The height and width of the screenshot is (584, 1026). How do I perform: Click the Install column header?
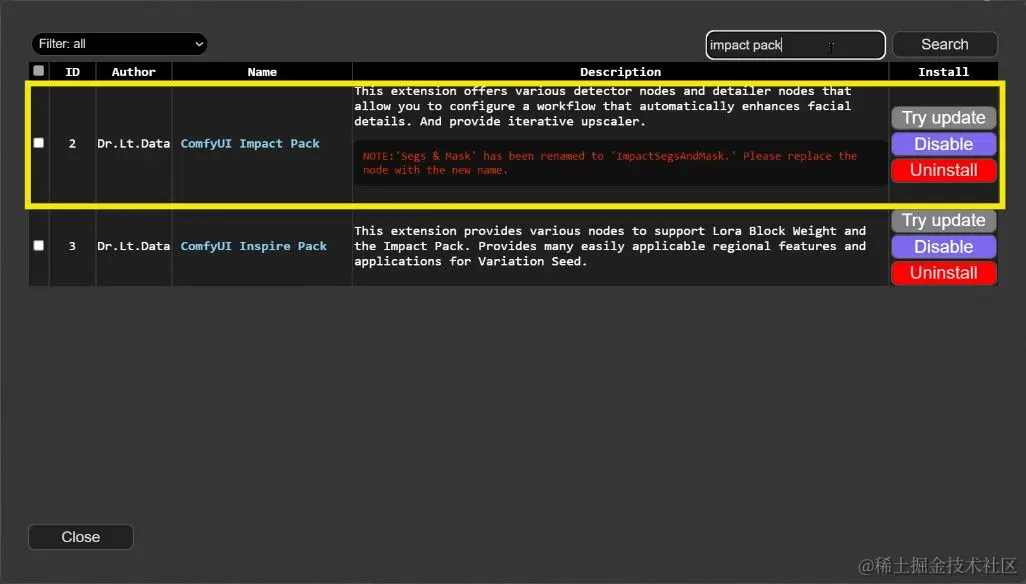pos(943,72)
